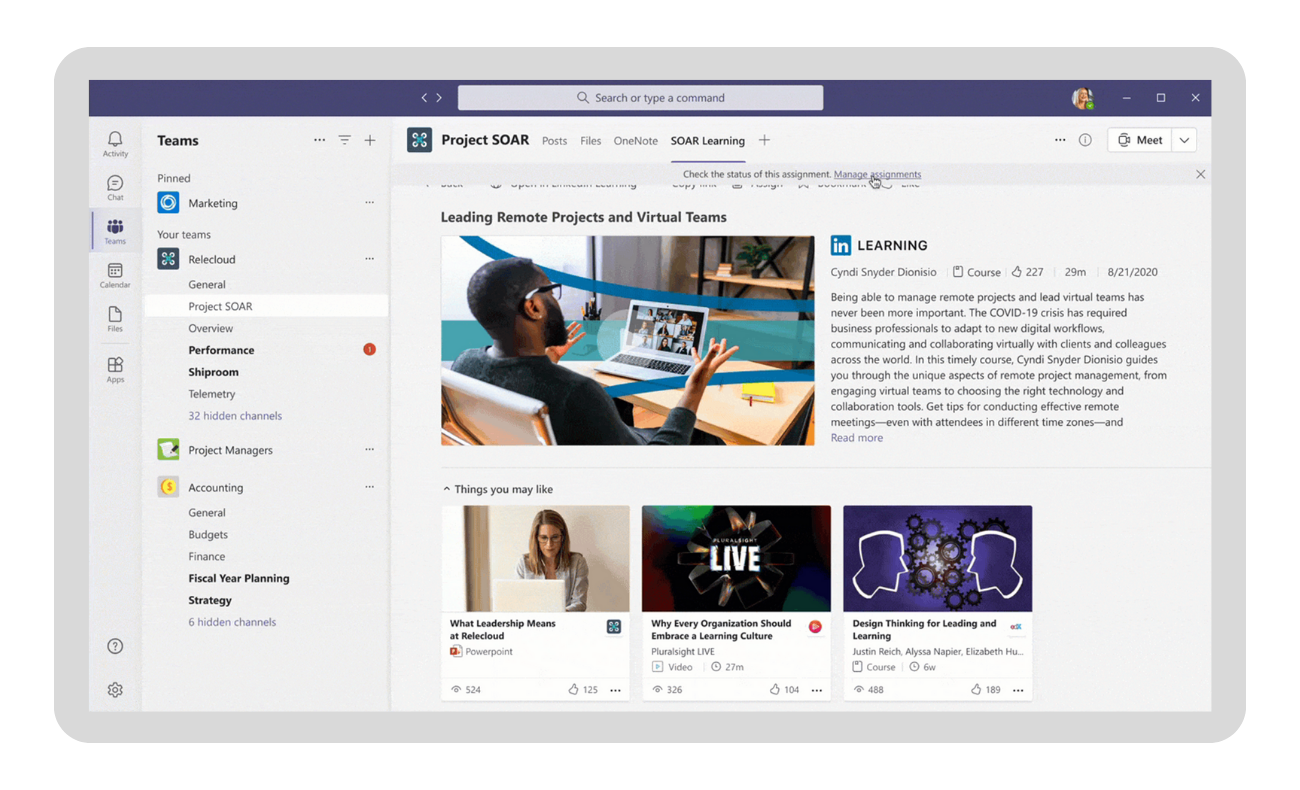Screen dimensions: 1300x790
Task: Expand 32 hidden channels
Action: [235, 416]
